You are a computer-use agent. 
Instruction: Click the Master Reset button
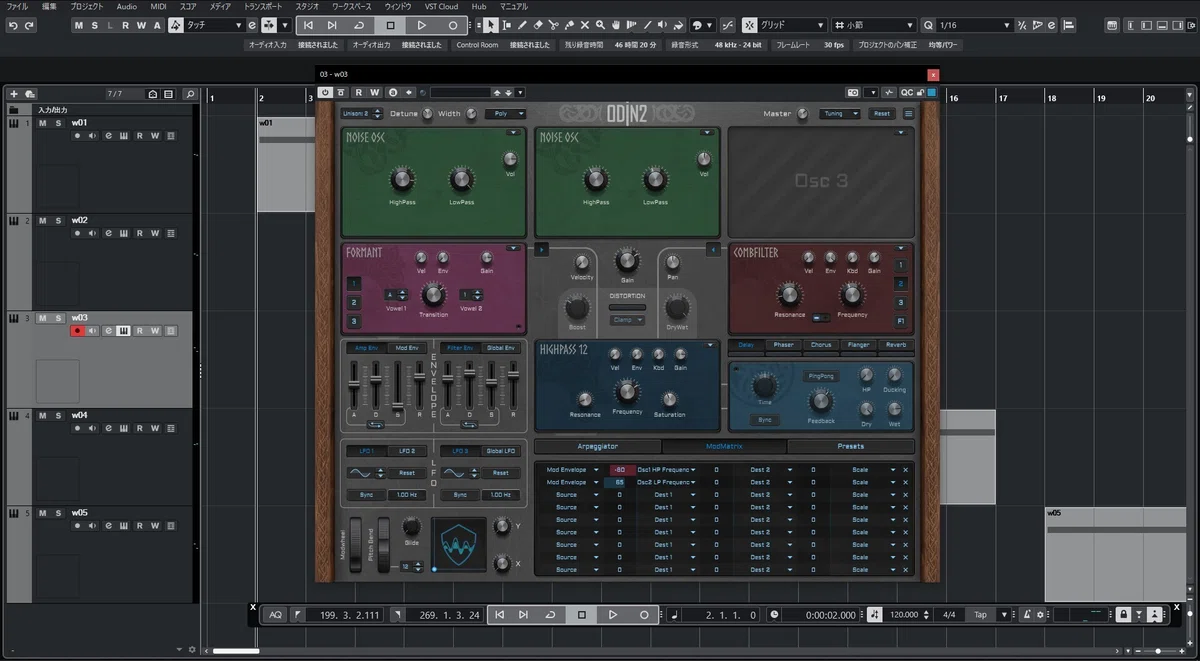tap(881, 114)
